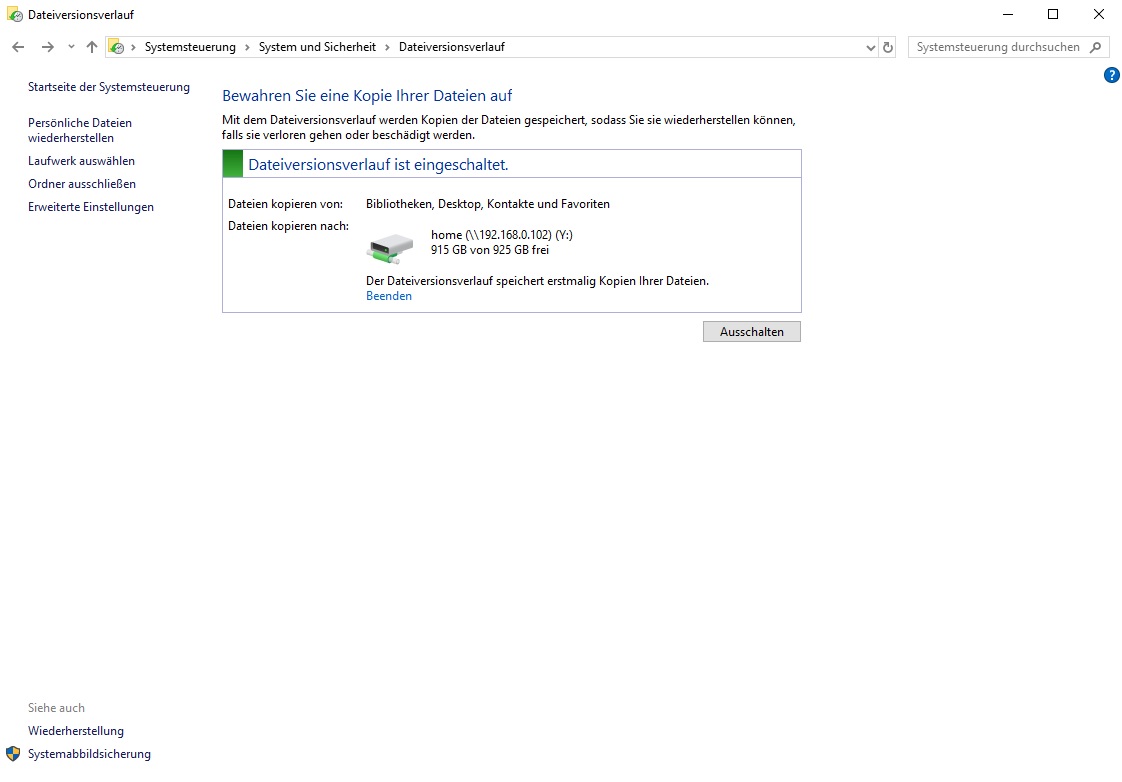Expand the chevron before Systemsteuerung breadcrumb

(x=133, y=47)
